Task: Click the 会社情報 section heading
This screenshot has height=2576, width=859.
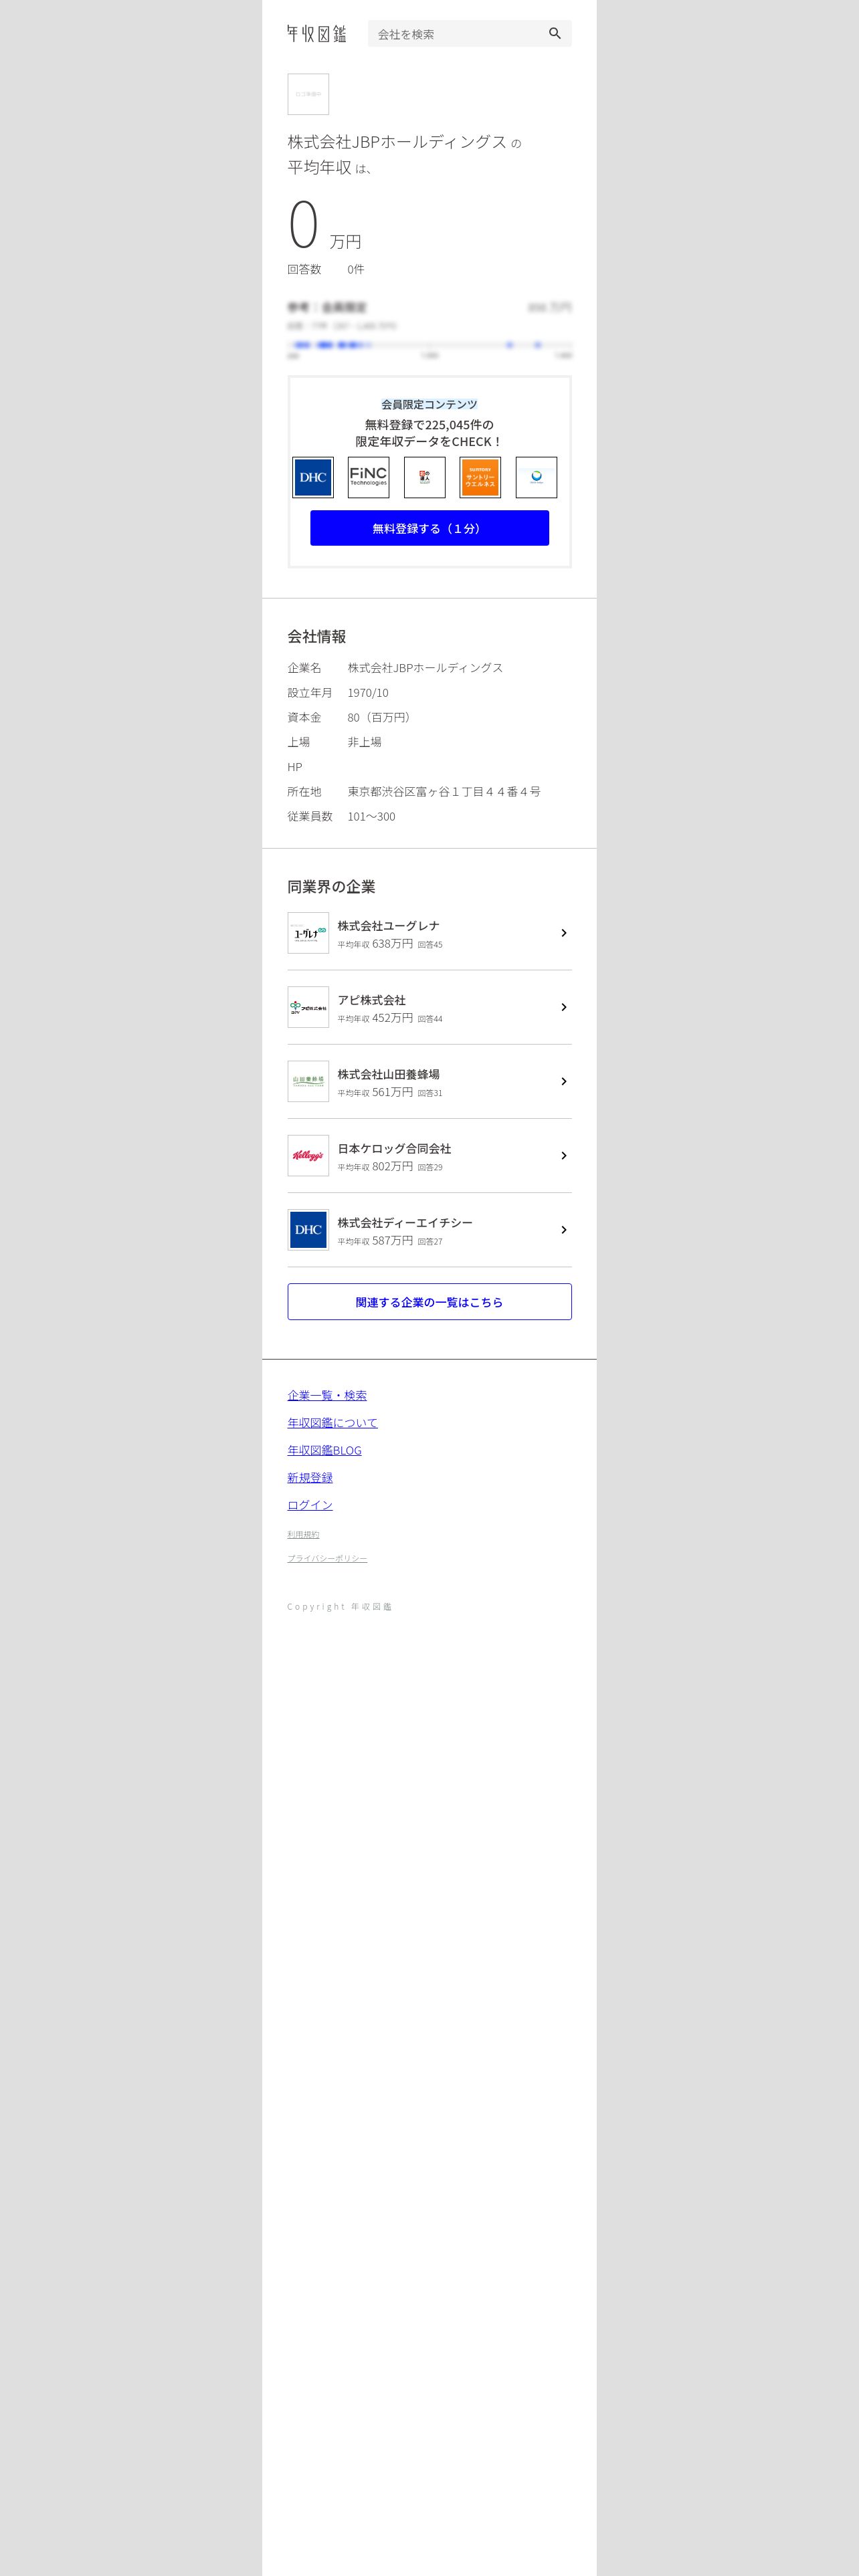Action: tap(317, 636)
